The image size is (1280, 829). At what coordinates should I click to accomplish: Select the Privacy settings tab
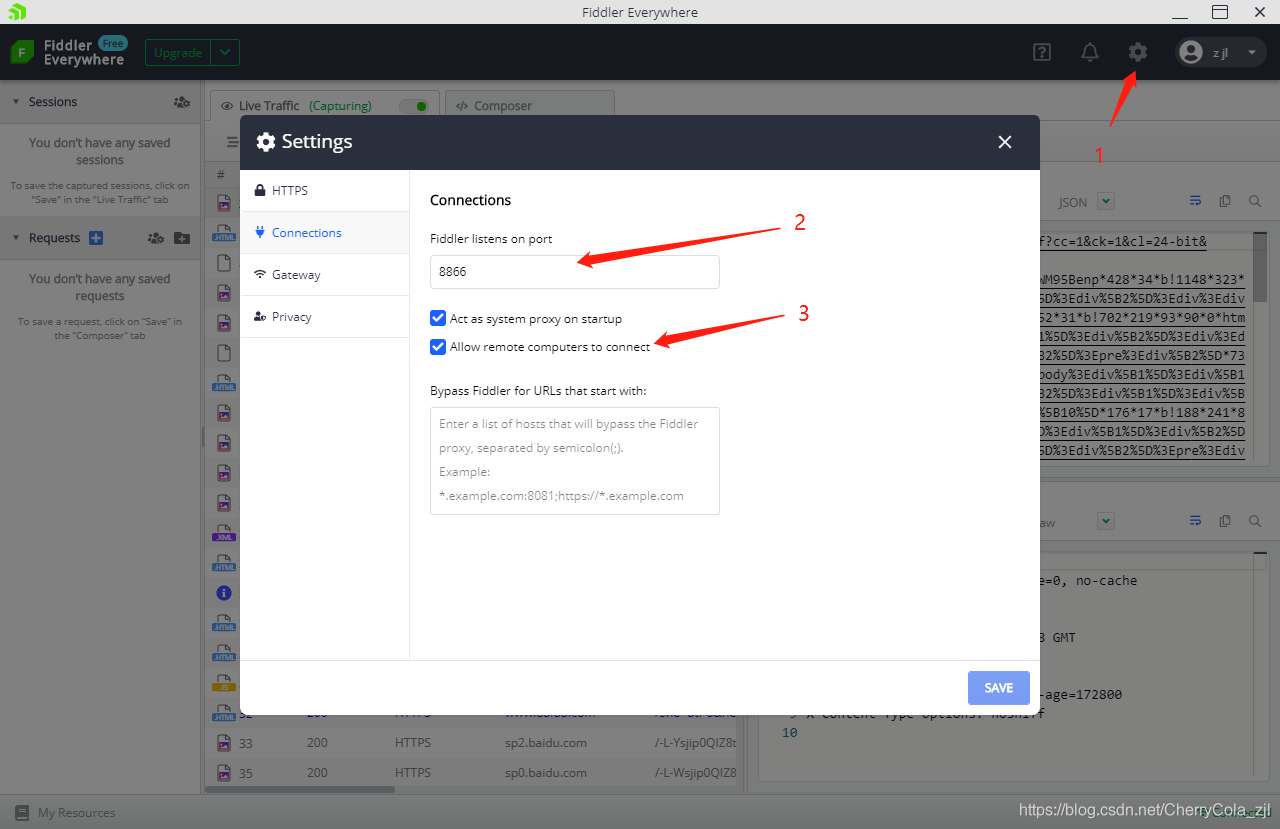tap(325, 316)
